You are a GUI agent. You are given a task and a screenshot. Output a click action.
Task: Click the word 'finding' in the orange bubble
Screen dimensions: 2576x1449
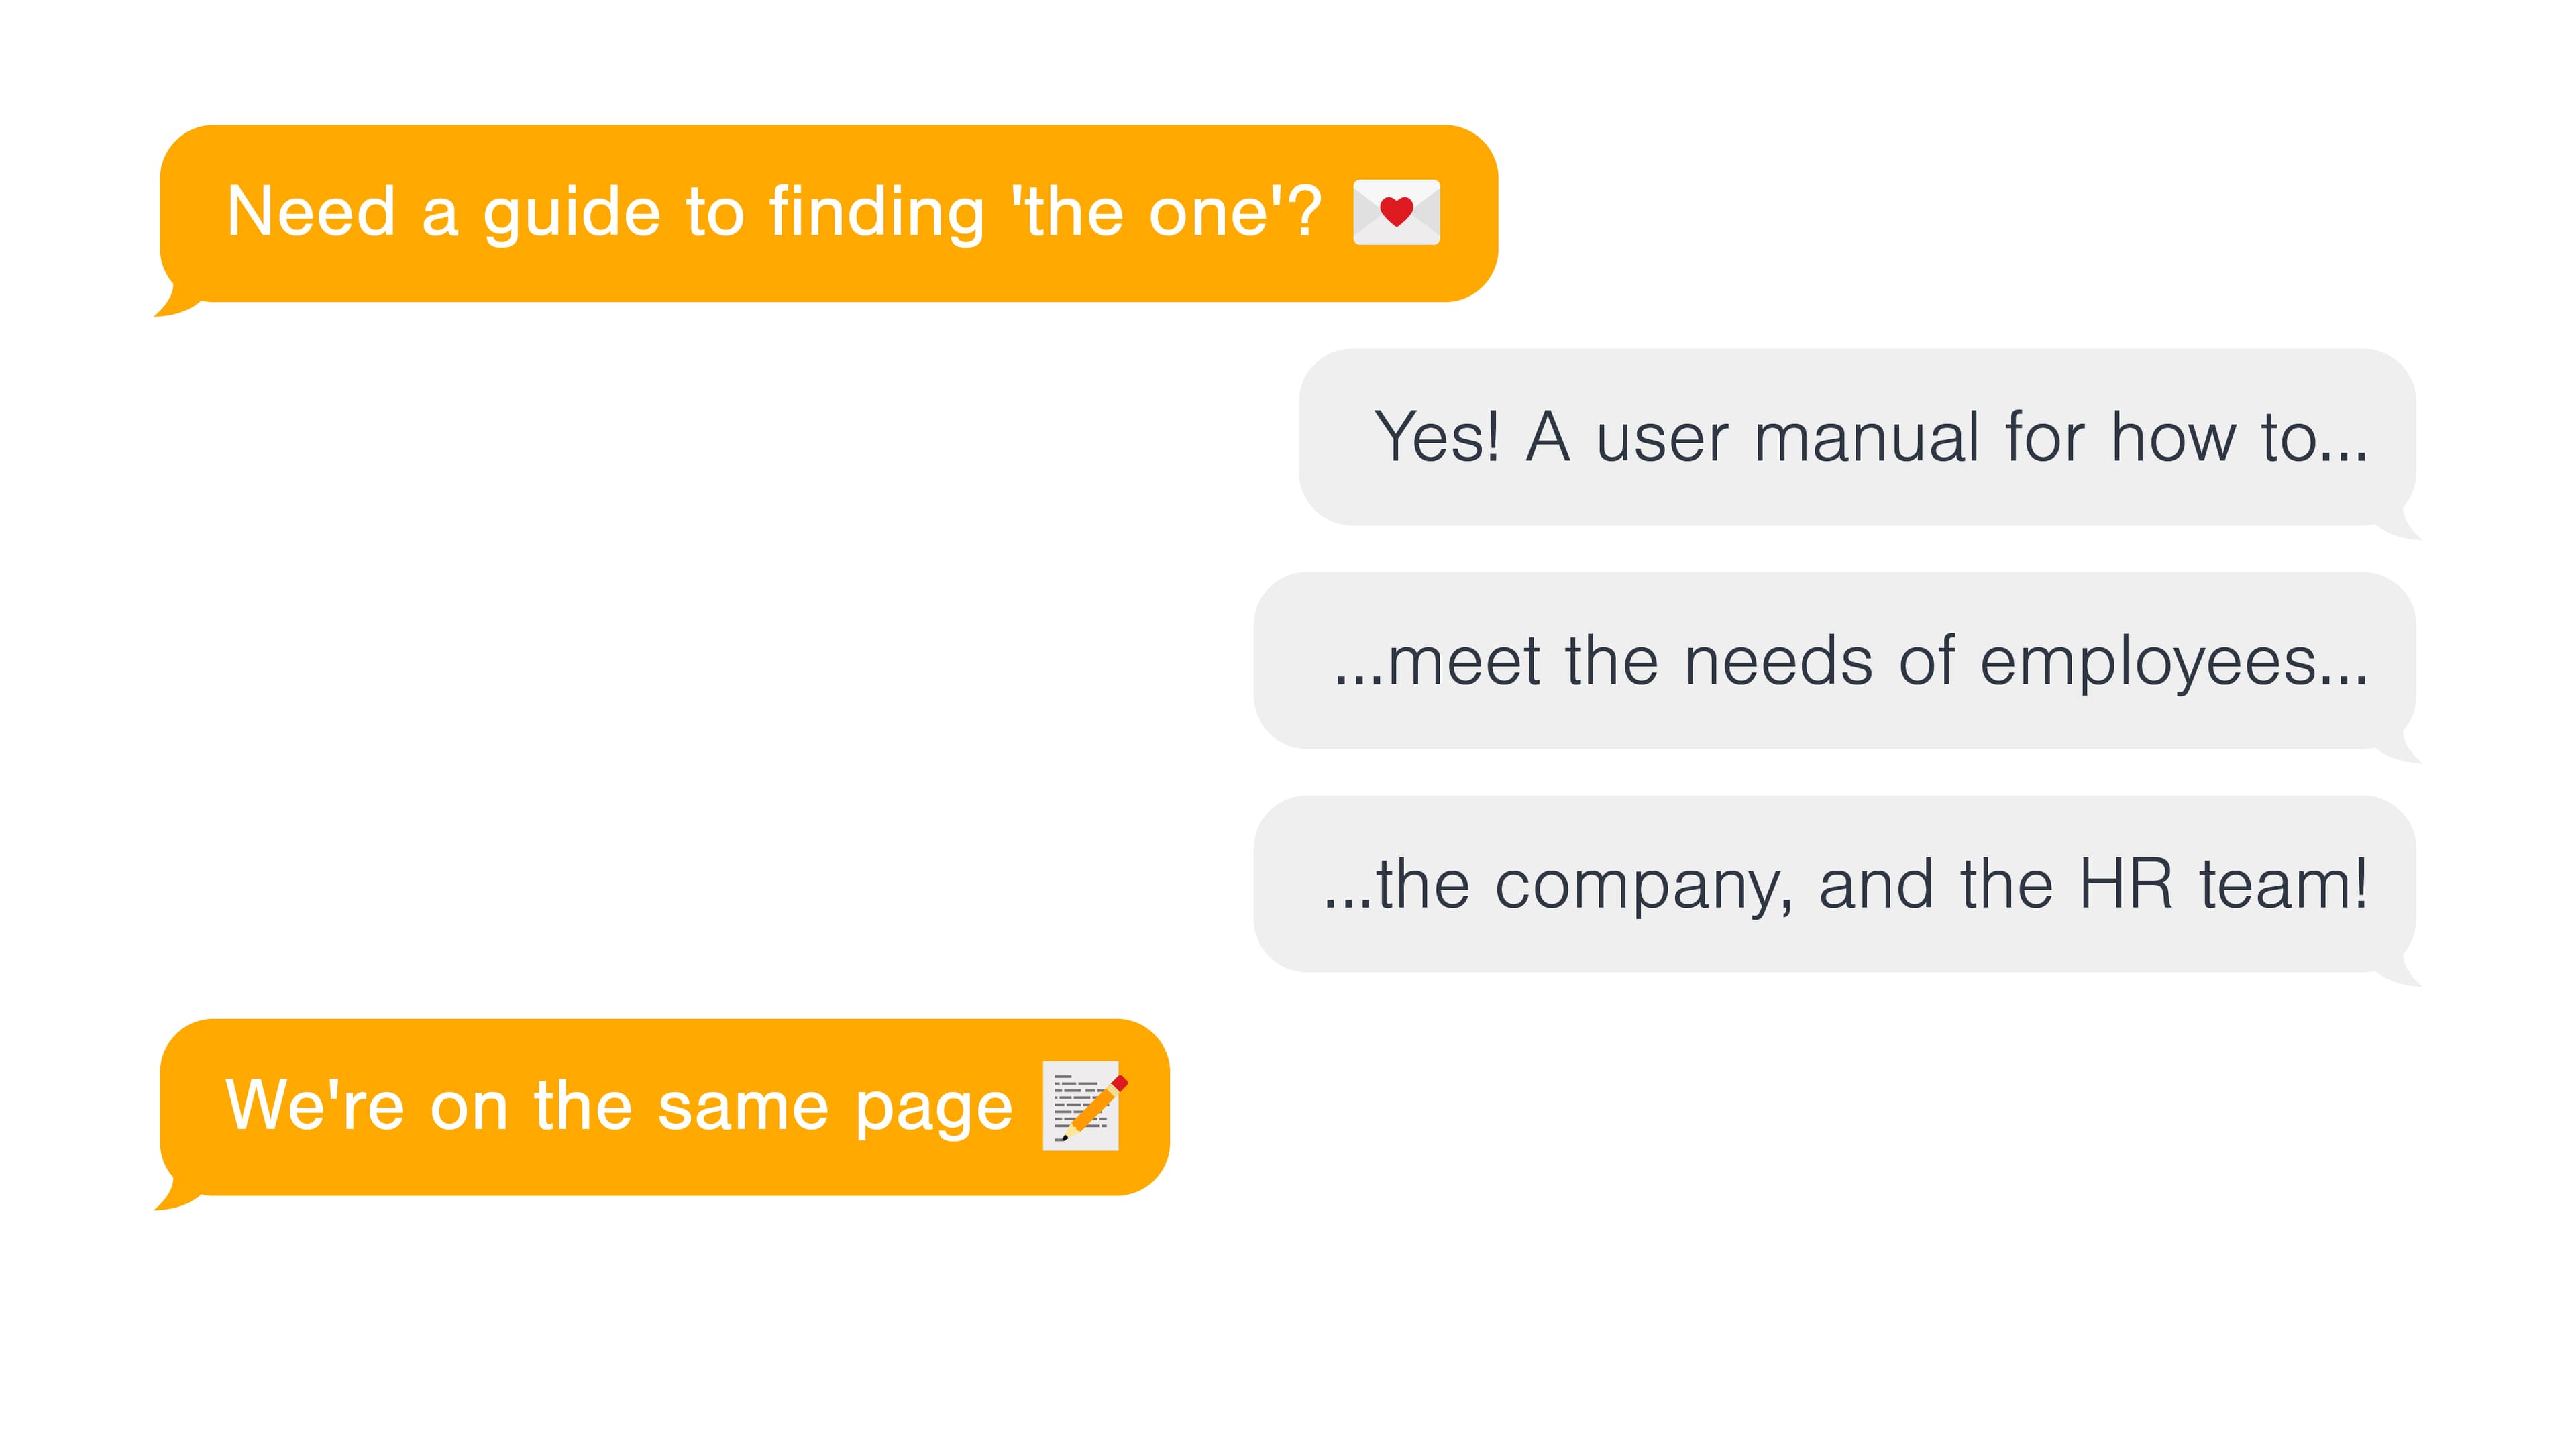pos(876,213)
